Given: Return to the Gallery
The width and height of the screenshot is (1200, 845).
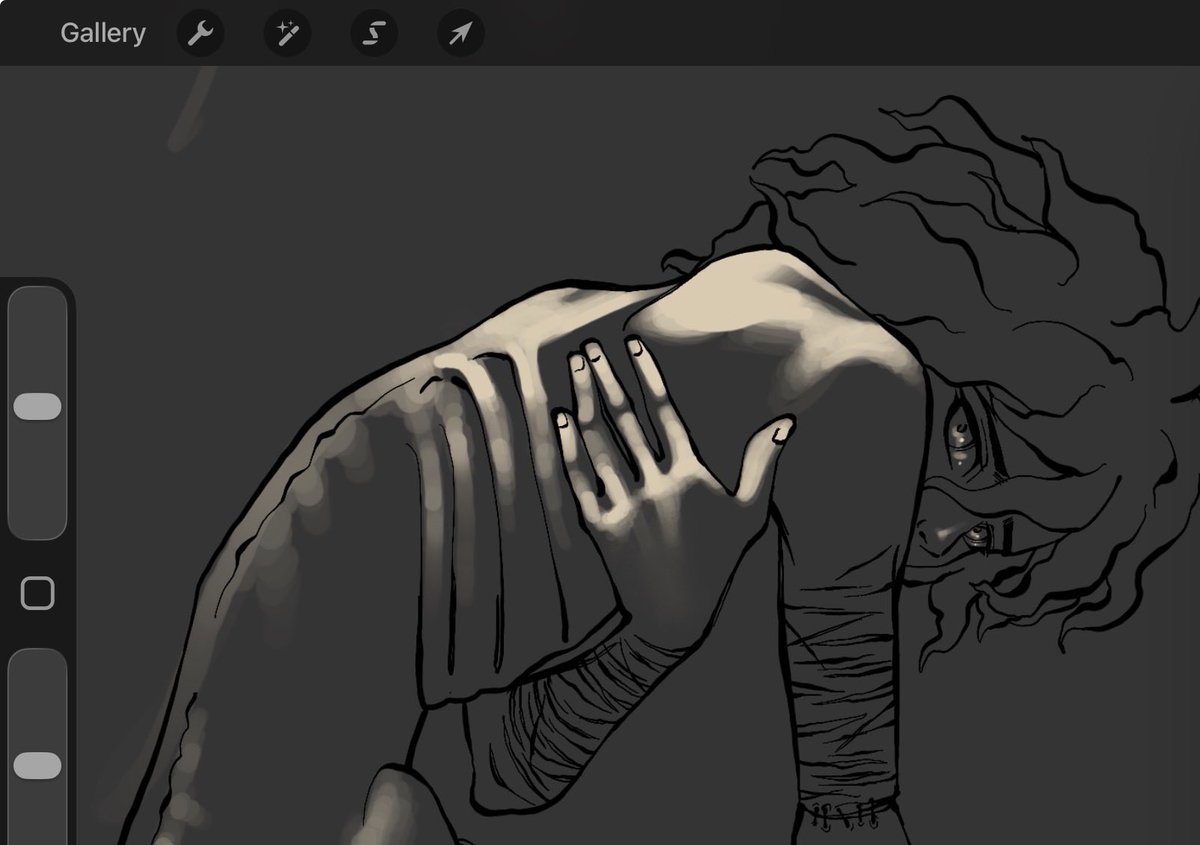Looking at the screenshot, I should (x=103, y=33).
